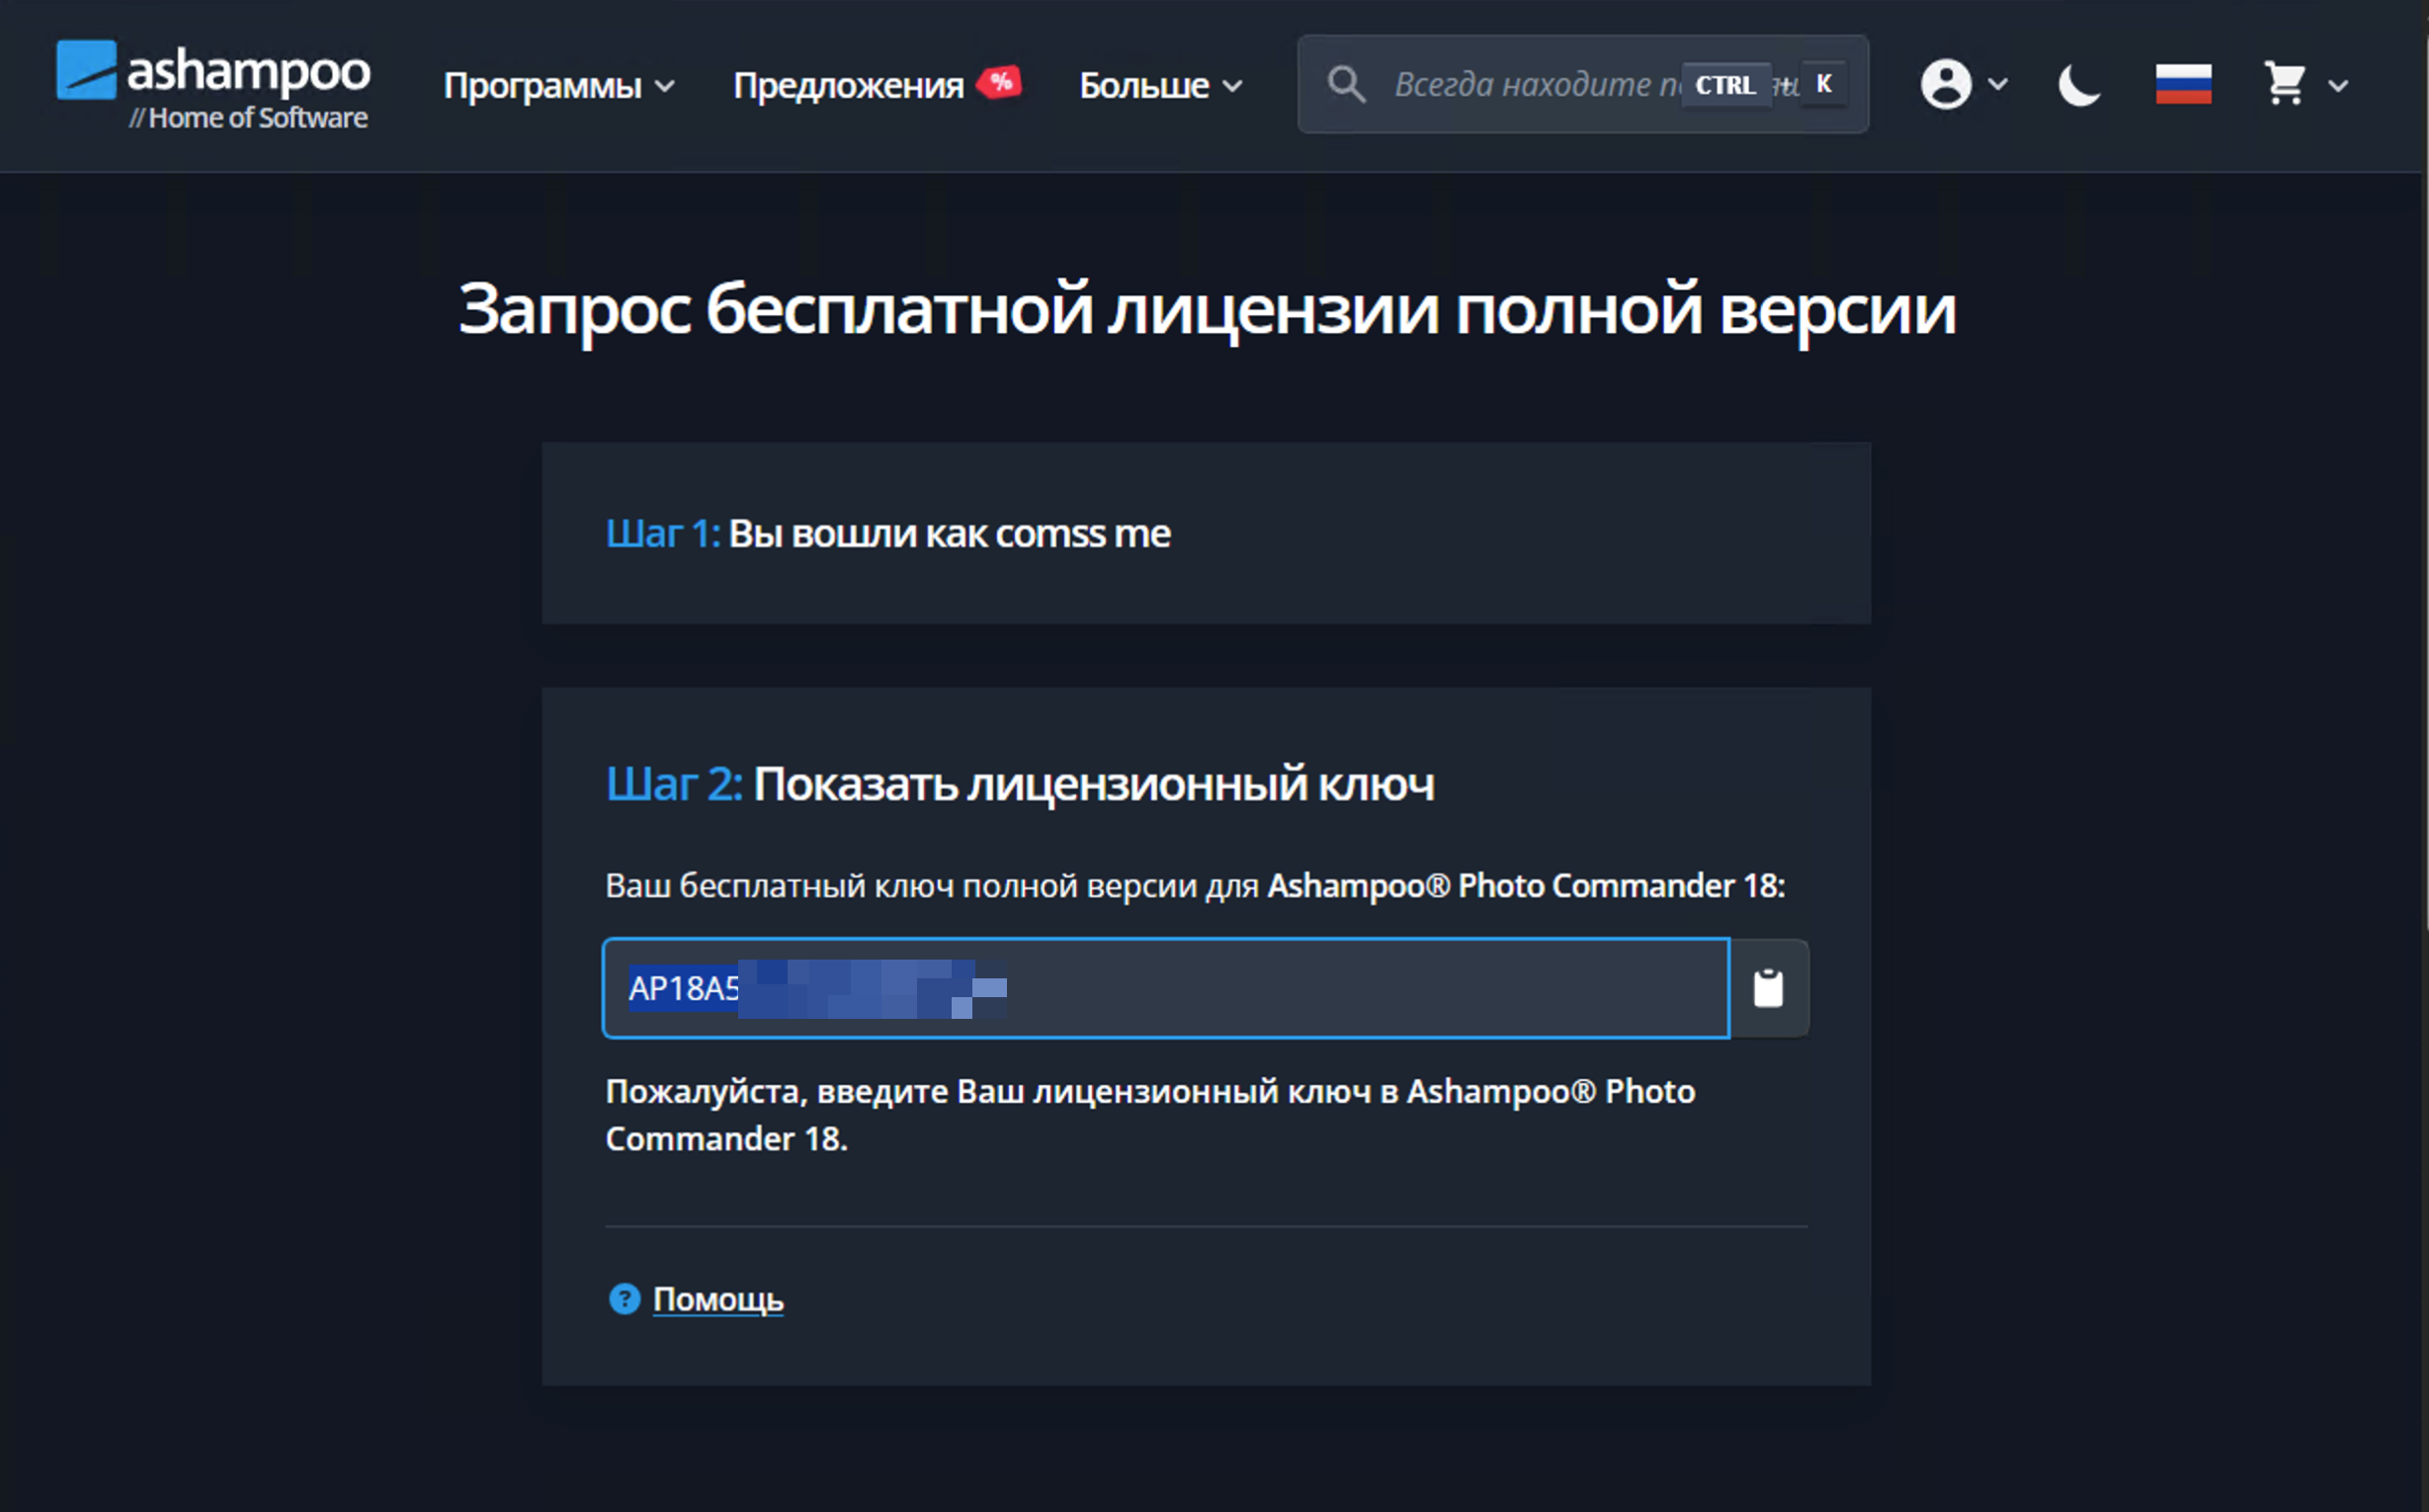Click the Ashampoo logo
The width and height of the screenshot is (2429, 1512).
[x=213, y=85]
